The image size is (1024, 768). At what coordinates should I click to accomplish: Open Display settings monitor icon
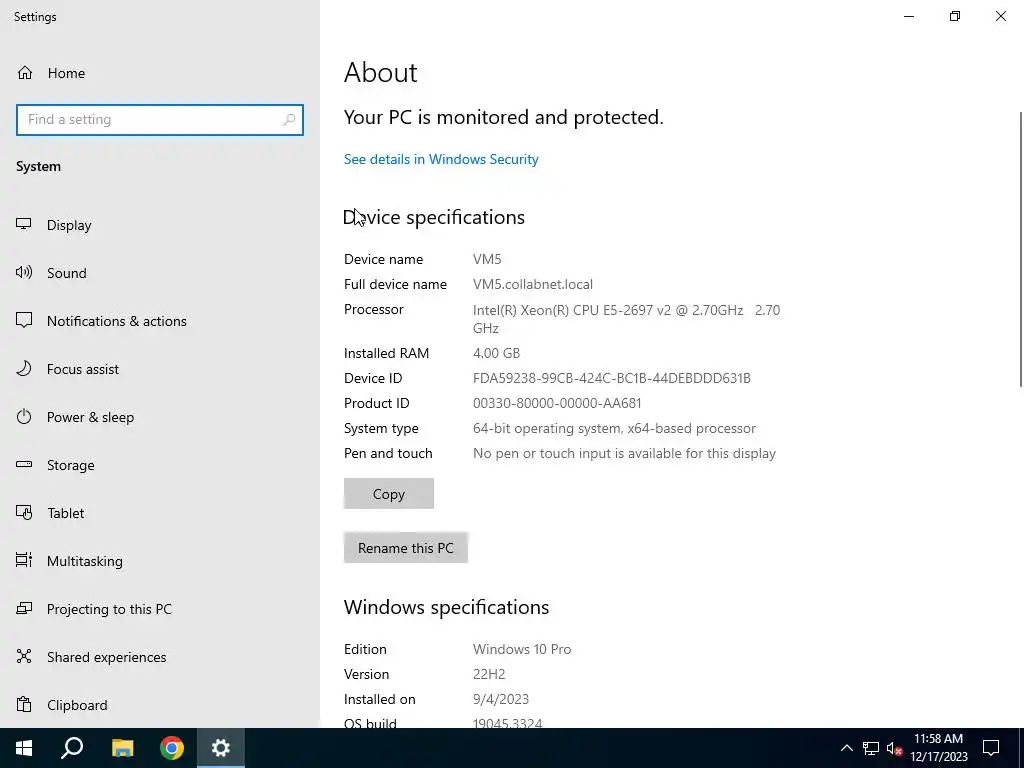pos(24,224)
